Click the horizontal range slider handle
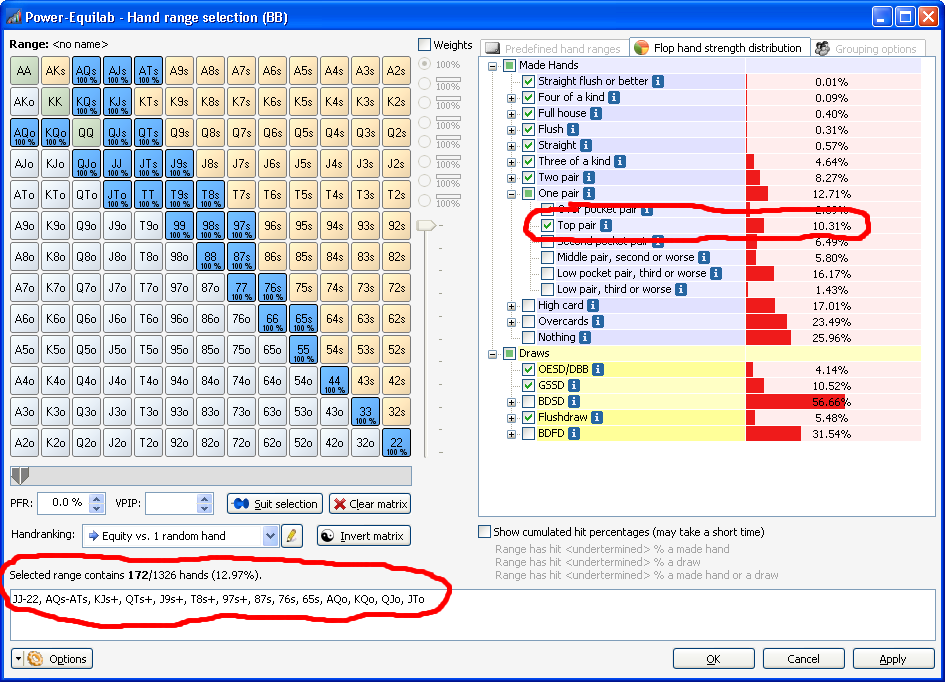The width and height of the screenshot is (945, 682). (x=20, y=476)
